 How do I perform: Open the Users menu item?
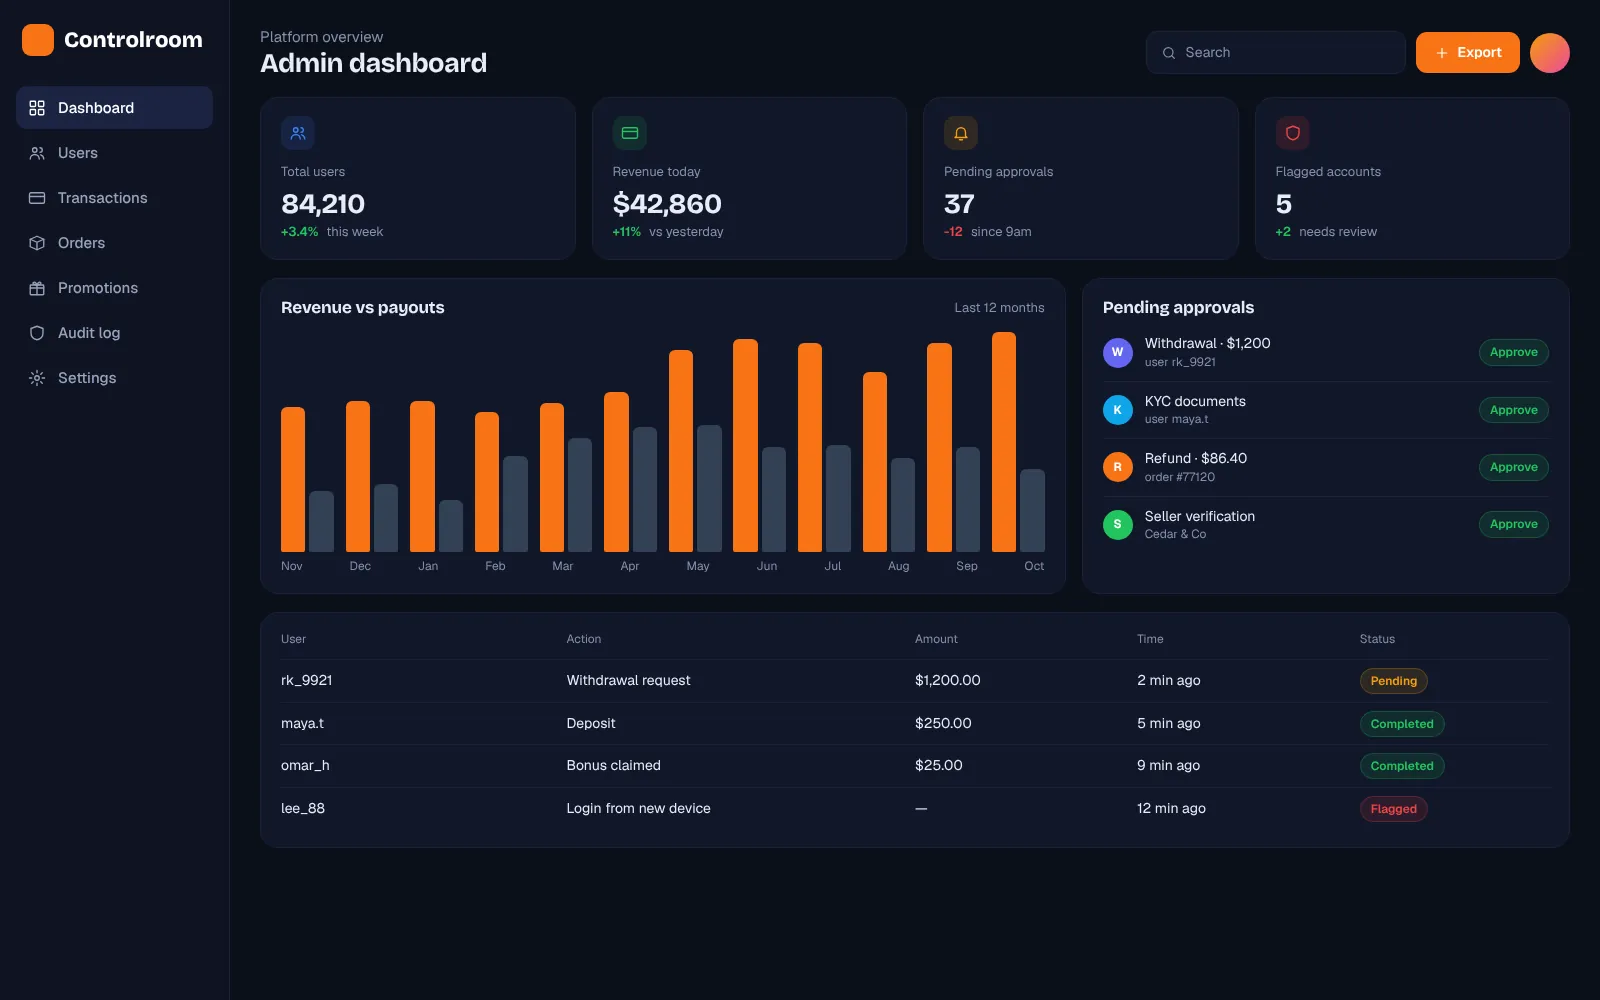(x=114, y=153)
